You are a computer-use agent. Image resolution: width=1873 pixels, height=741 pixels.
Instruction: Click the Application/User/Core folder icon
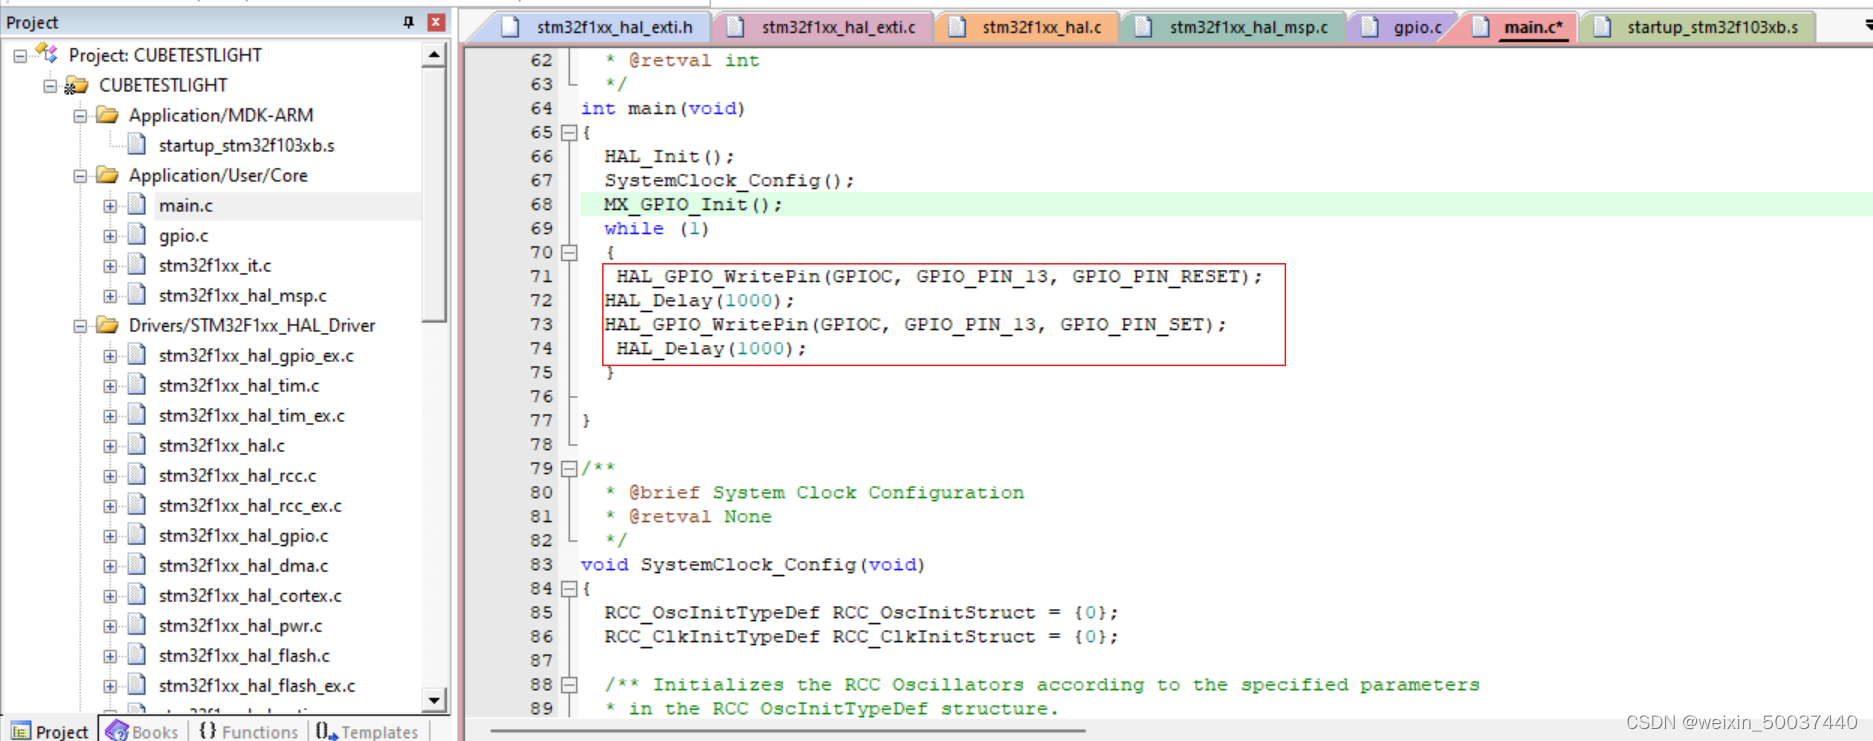click(107, 175)
